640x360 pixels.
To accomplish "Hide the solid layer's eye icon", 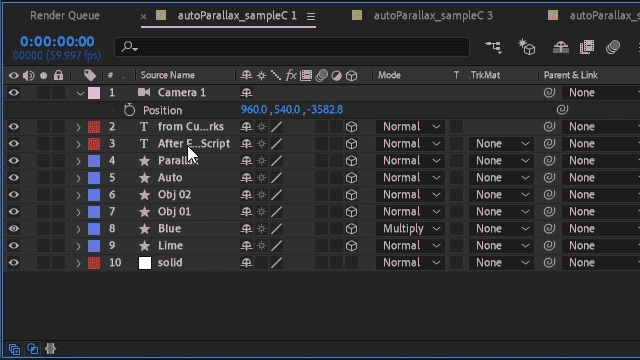I will click(x=13, y=263).
